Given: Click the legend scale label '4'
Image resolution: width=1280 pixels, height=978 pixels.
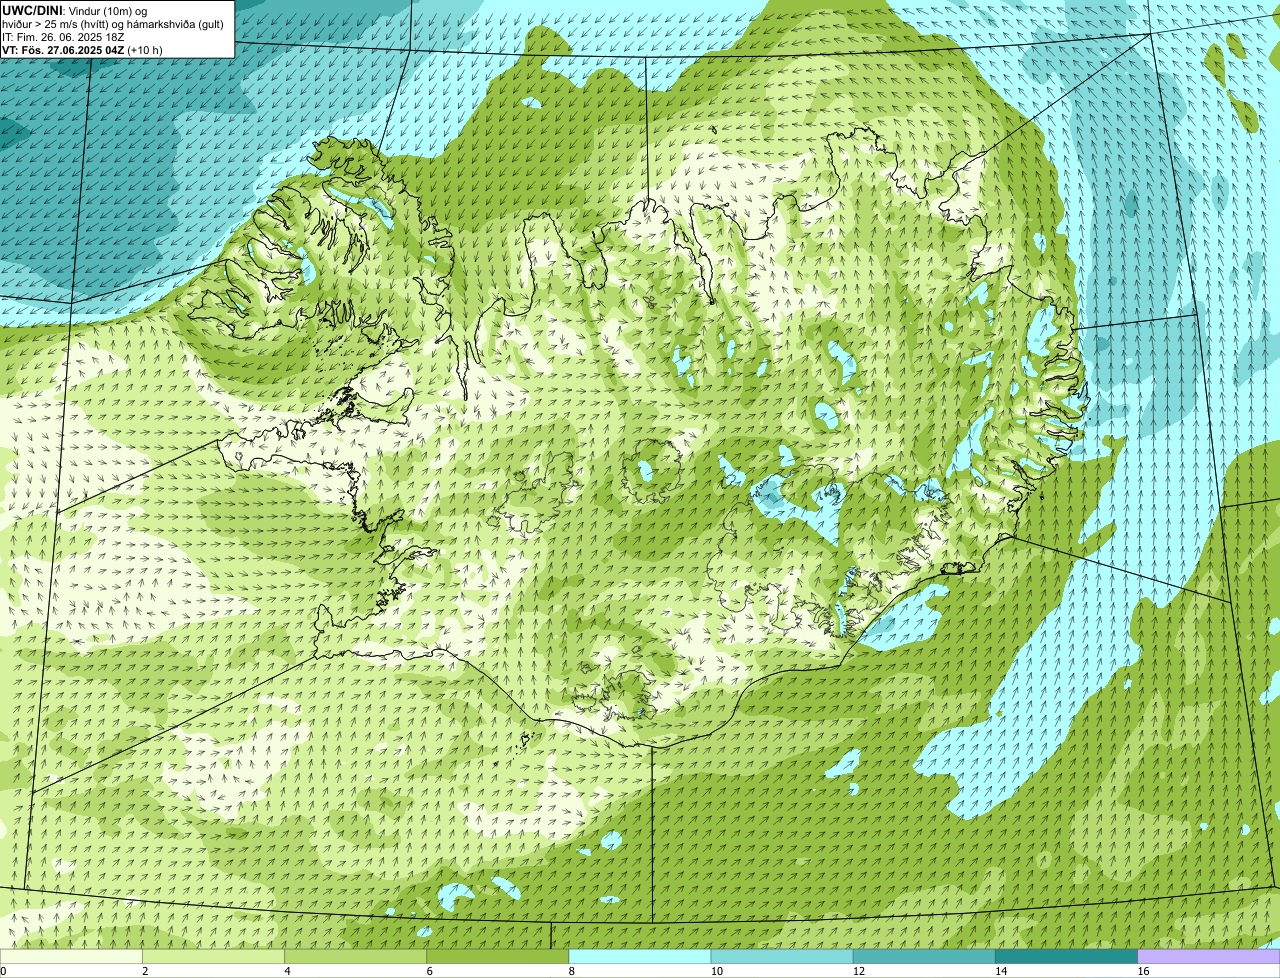Looking at the screenshot, I should (x=287, y=971).
